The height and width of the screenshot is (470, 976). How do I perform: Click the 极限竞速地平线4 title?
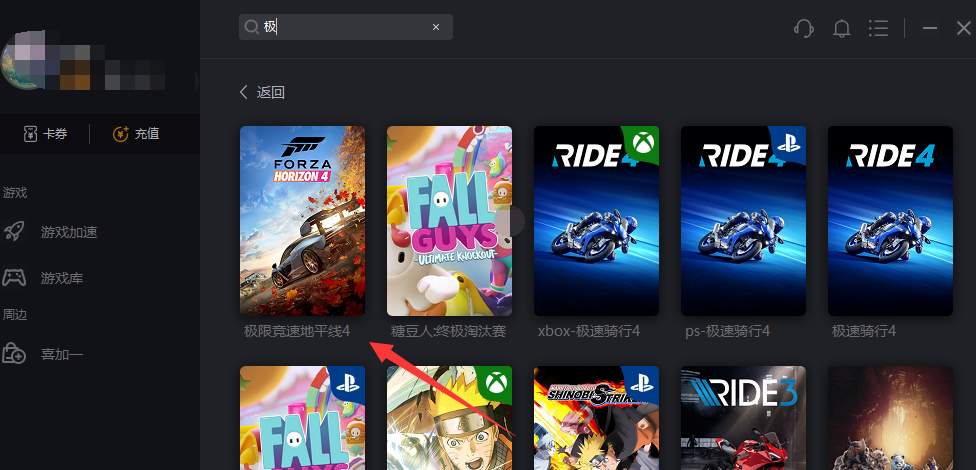point(297,331)
